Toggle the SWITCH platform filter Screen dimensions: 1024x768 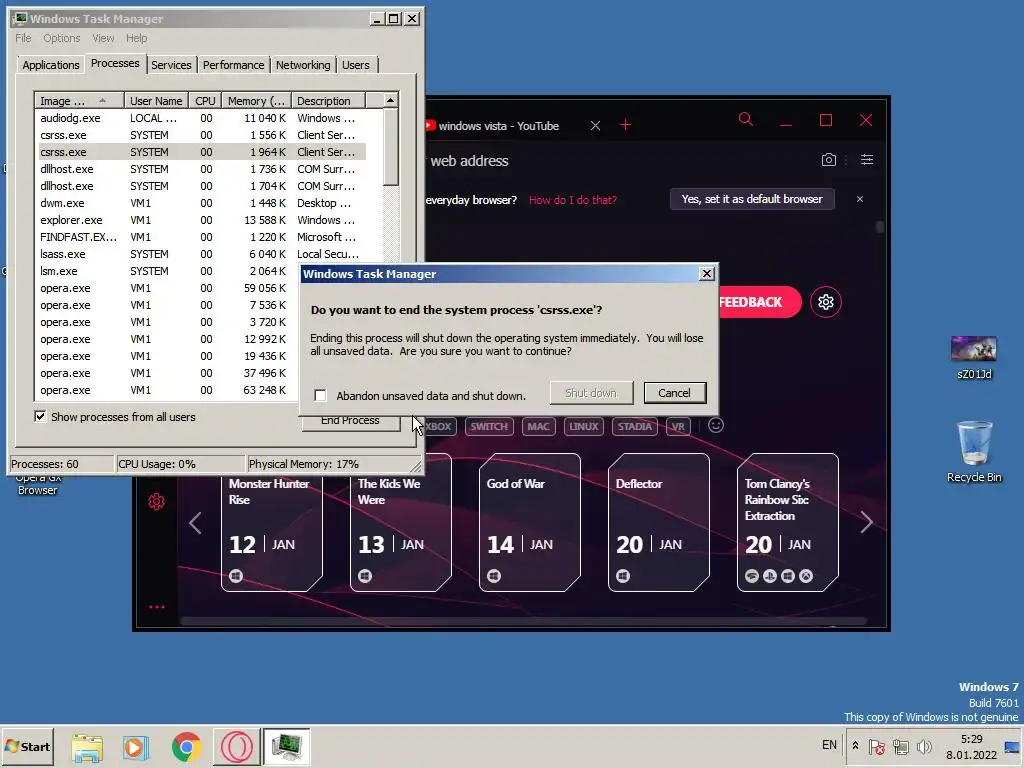click(x=488, y=426)
